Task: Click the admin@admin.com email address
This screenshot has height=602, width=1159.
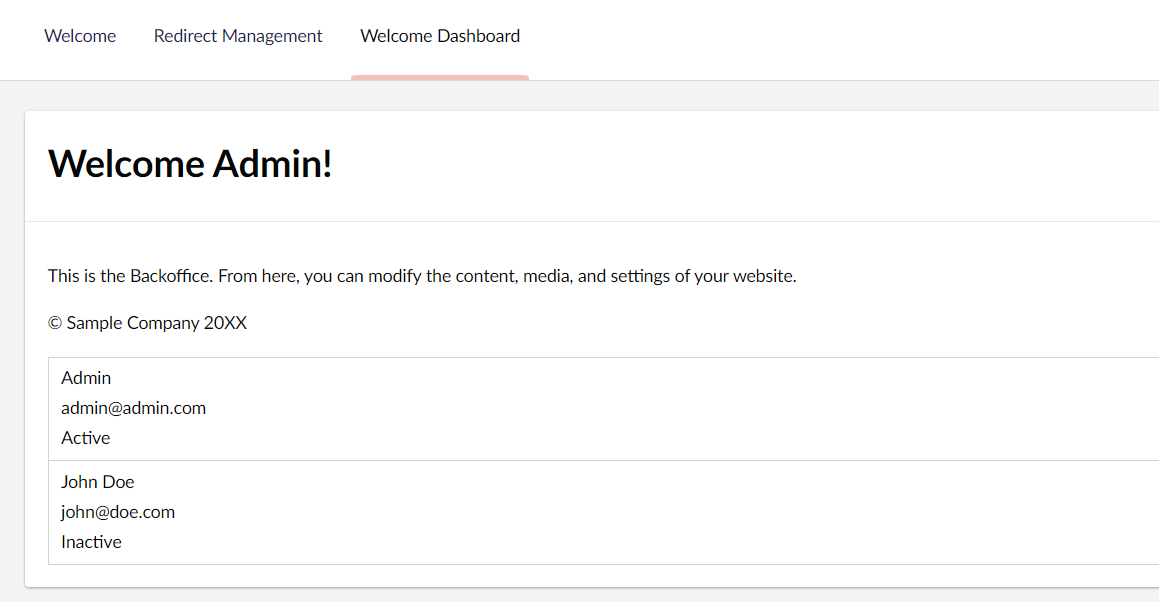Action: click(x=133, y=408)
